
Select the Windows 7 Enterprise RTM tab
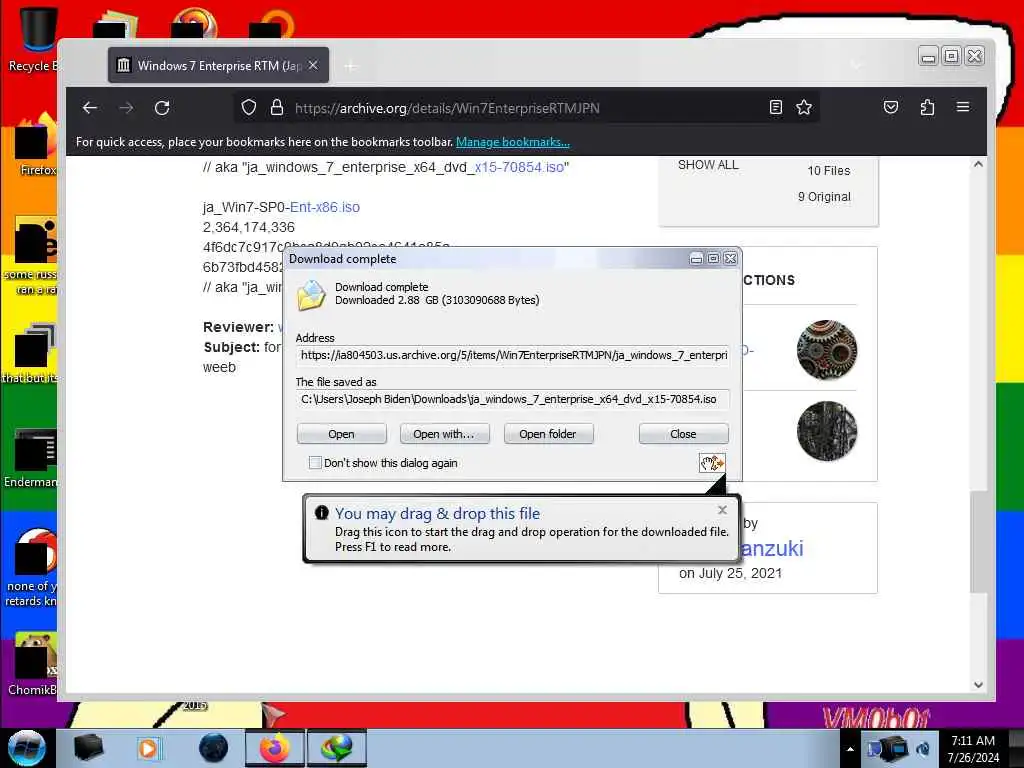[218, 65]
